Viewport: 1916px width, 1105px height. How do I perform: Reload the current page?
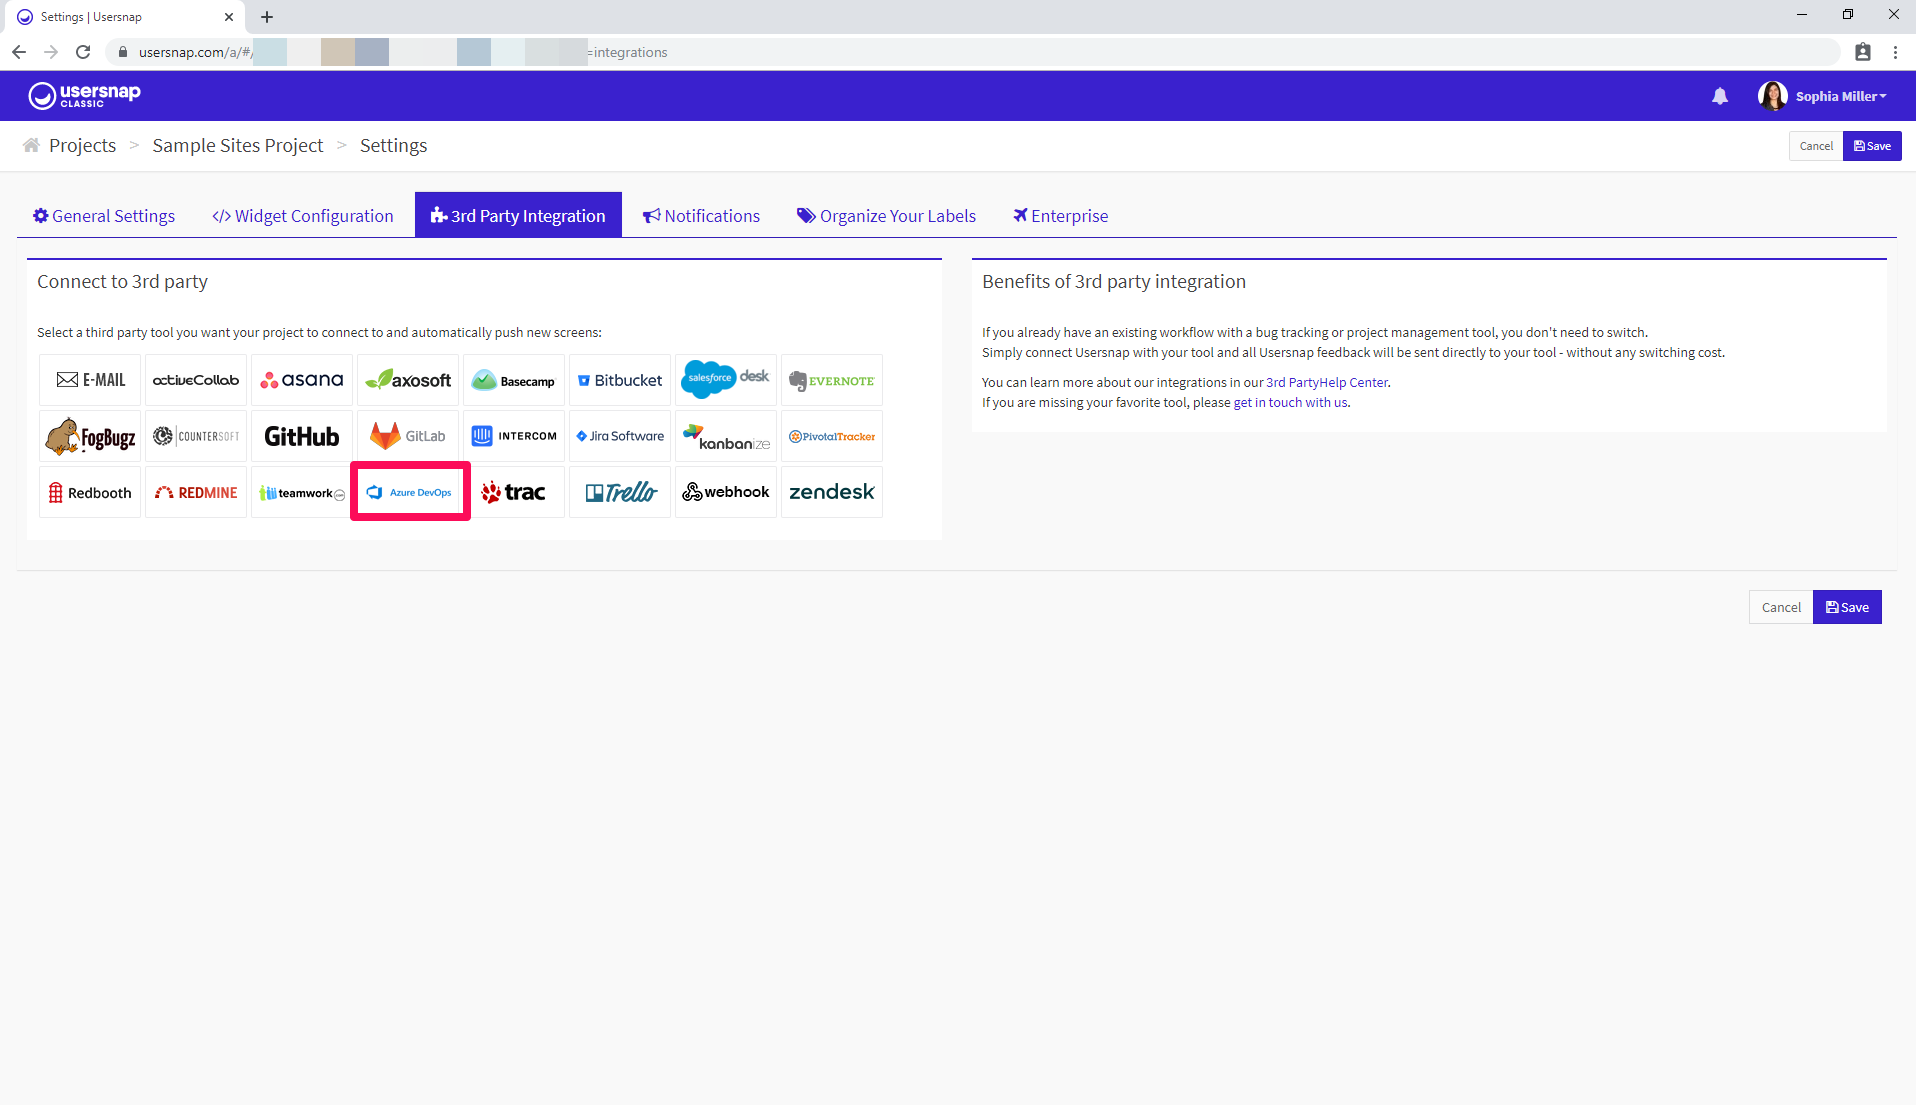(83, 52)
